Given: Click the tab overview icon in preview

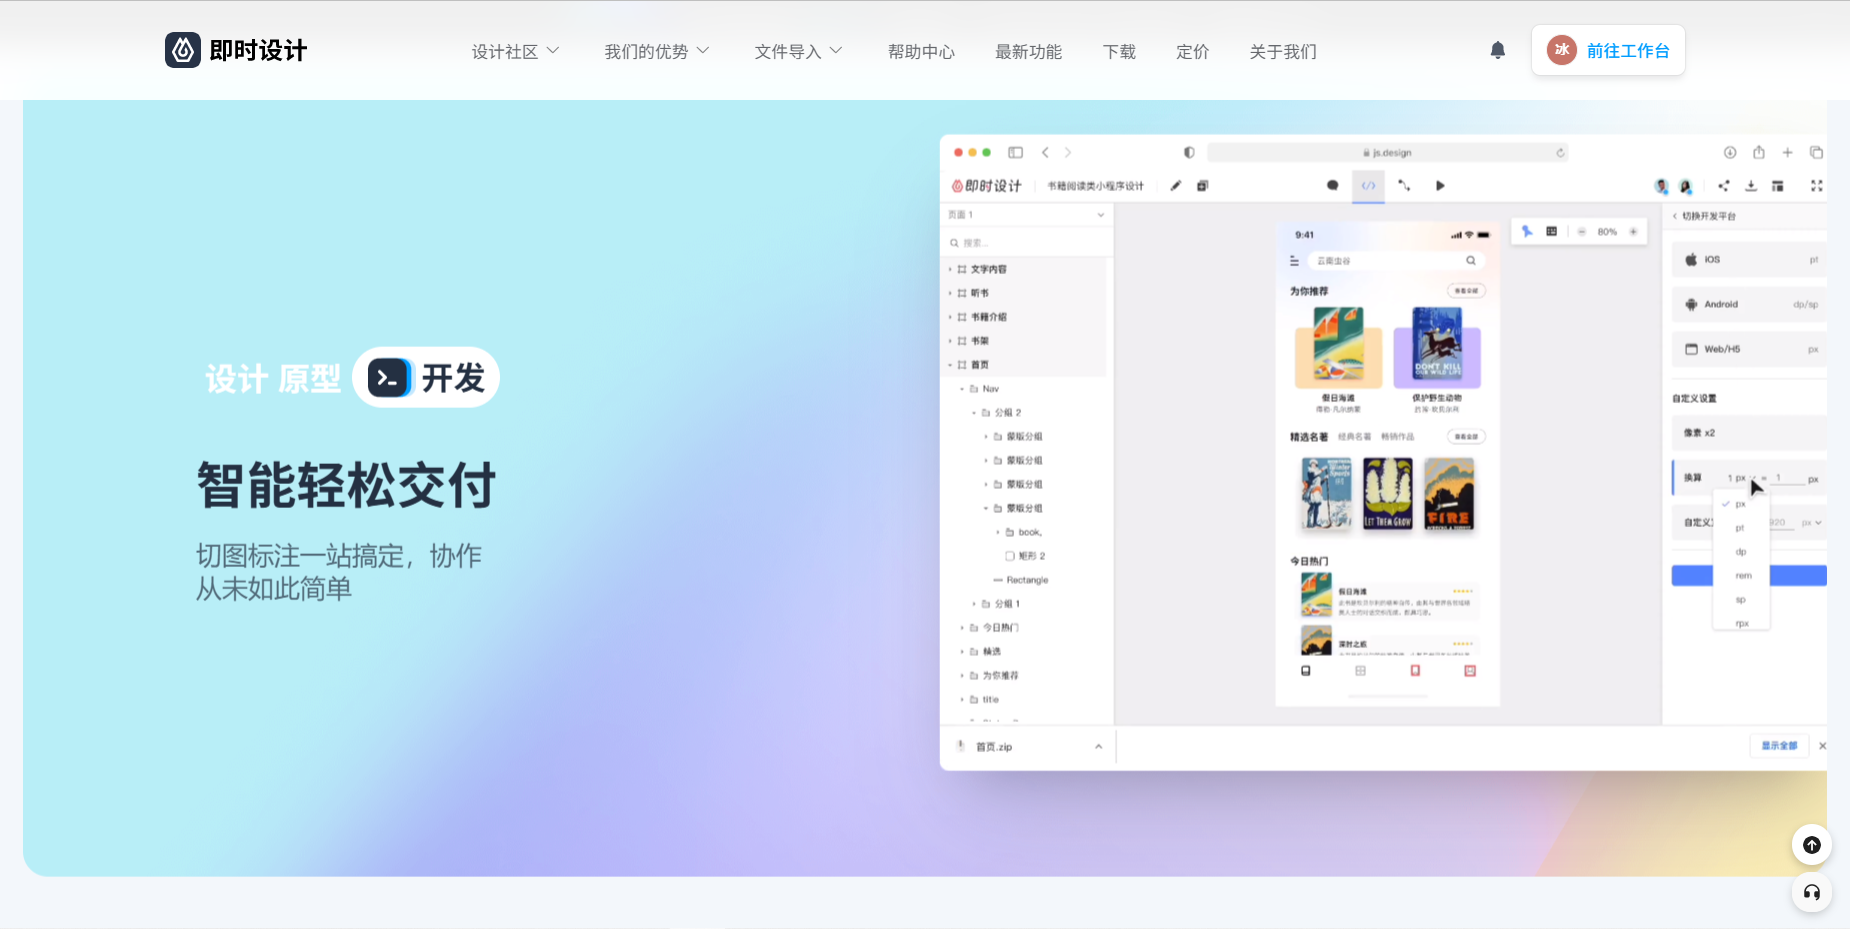Looking at the screenshot, I should tap(1816, 152).
